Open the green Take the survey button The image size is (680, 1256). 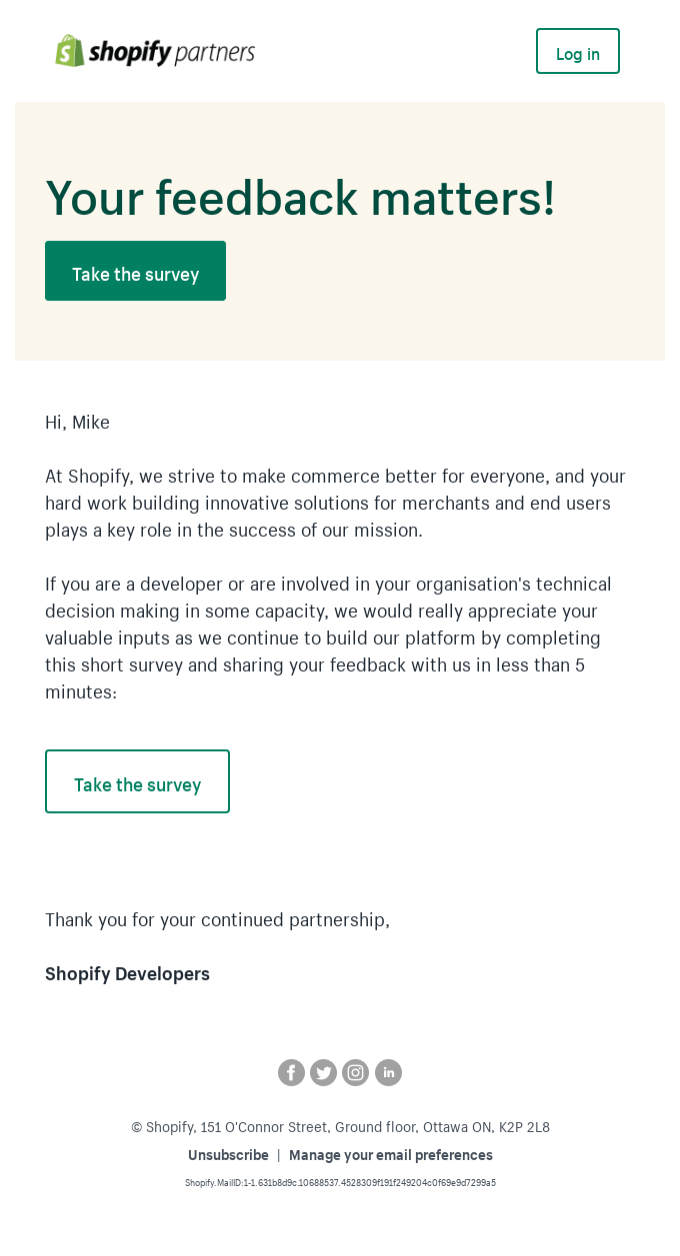pyautogui.click(x=135, y=270)
